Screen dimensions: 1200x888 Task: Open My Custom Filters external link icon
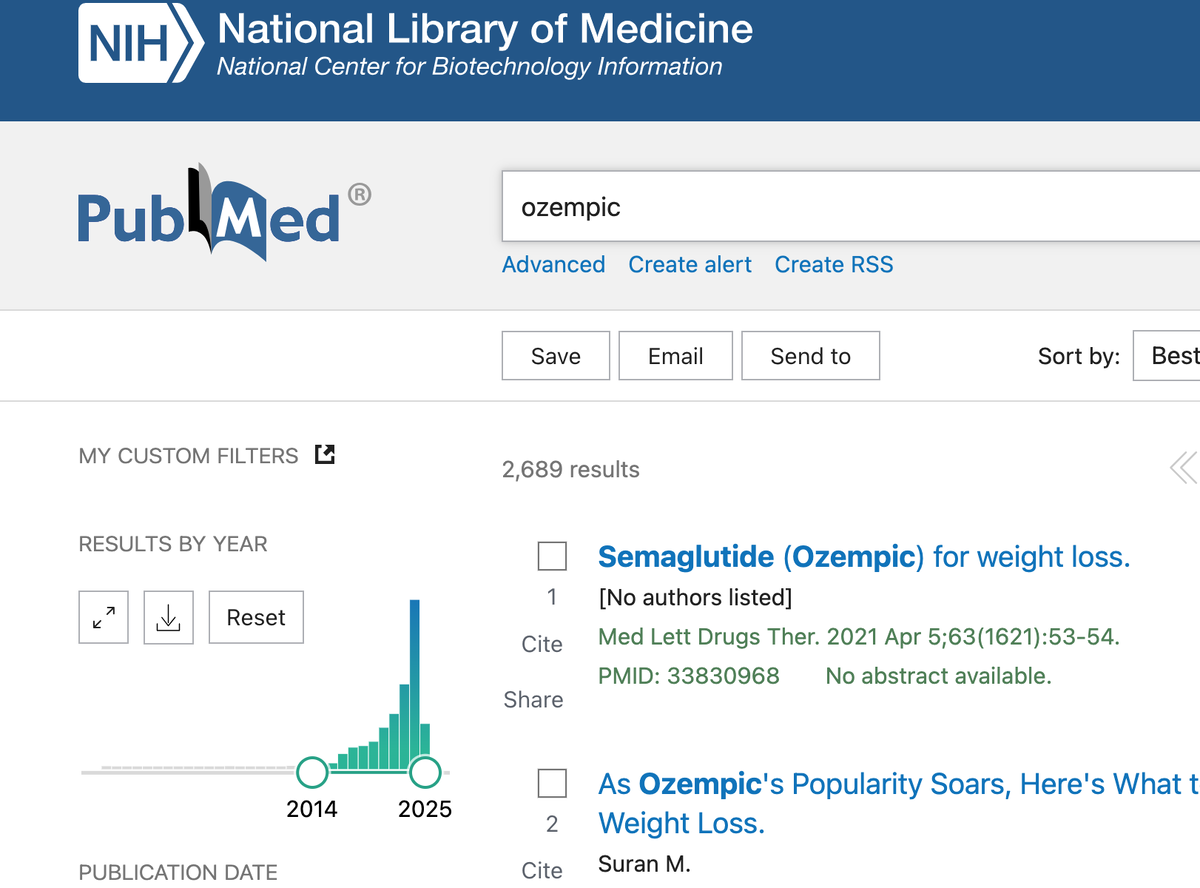[324, 455]
